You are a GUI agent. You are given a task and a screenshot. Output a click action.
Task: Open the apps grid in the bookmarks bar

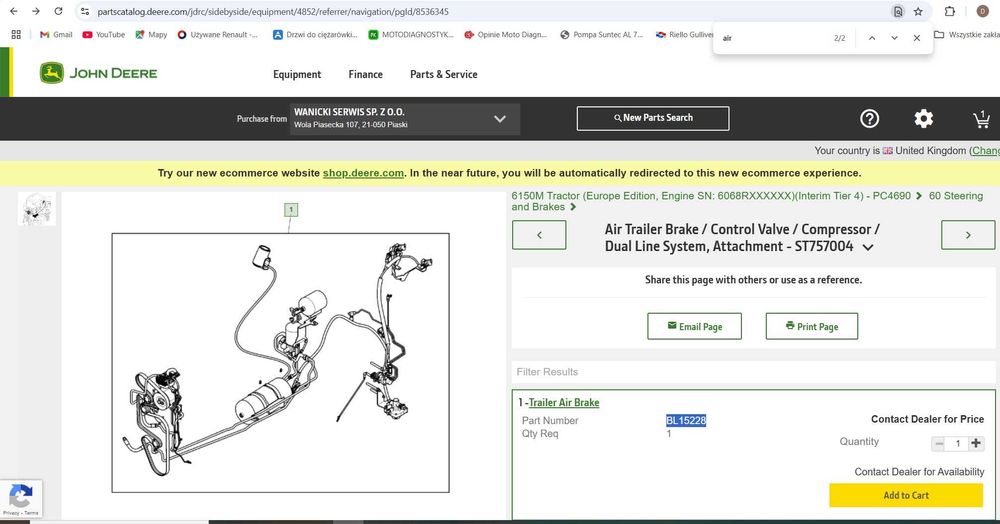coord(16,34)
